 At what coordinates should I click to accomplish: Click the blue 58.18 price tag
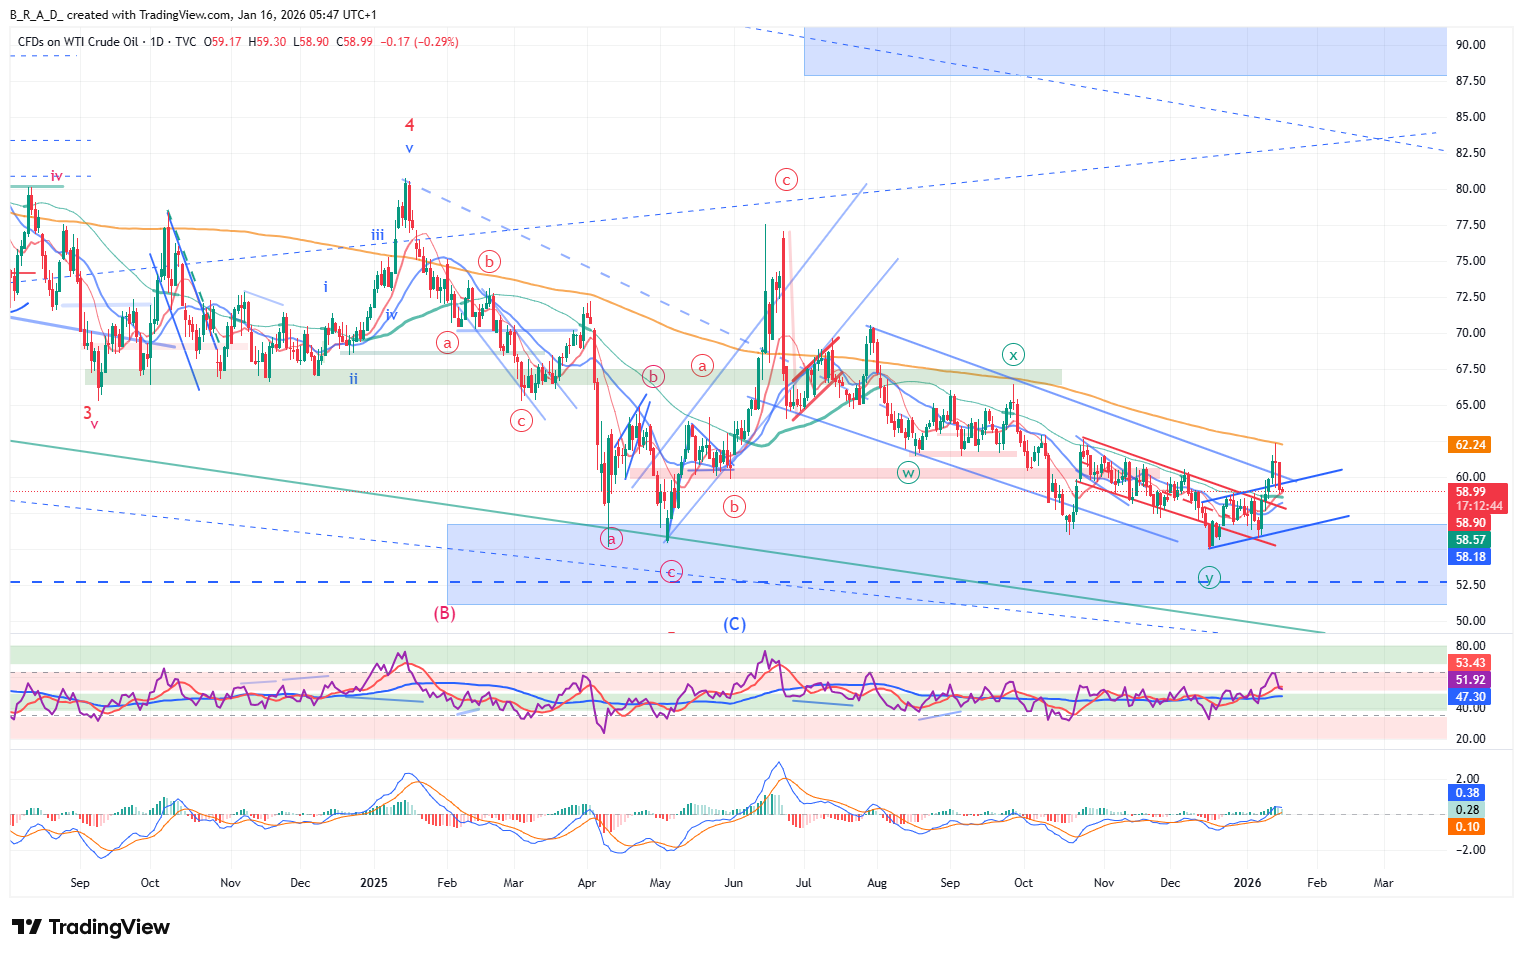(1470, 557)
